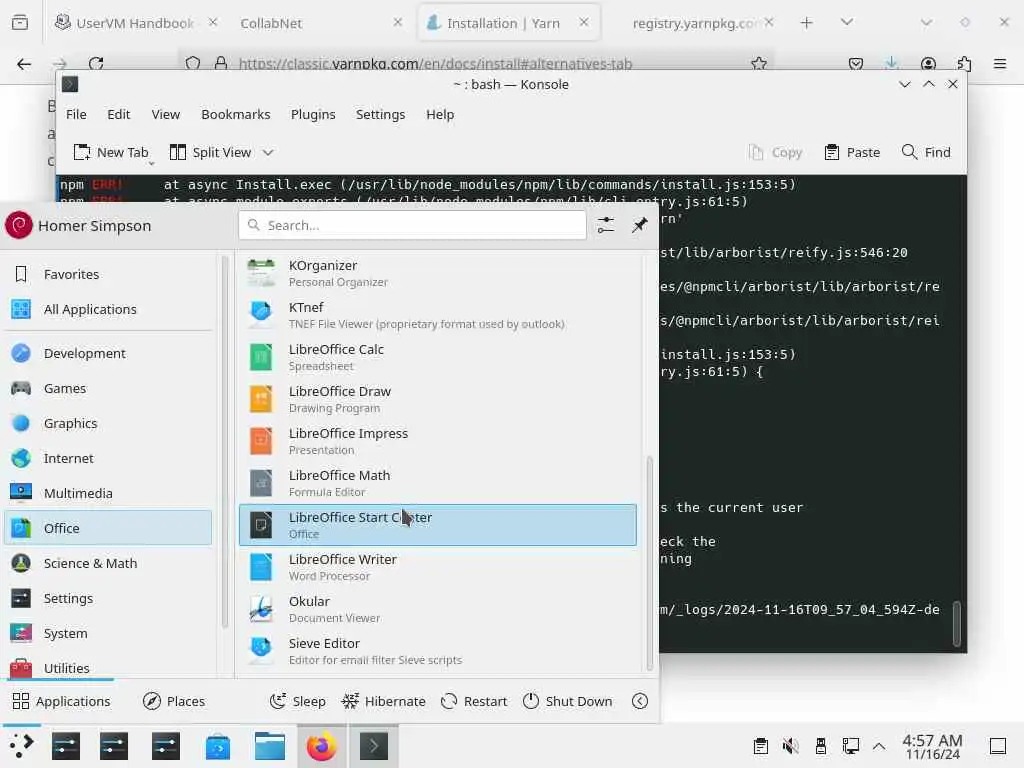Open the Internet category

pos(108,458)
